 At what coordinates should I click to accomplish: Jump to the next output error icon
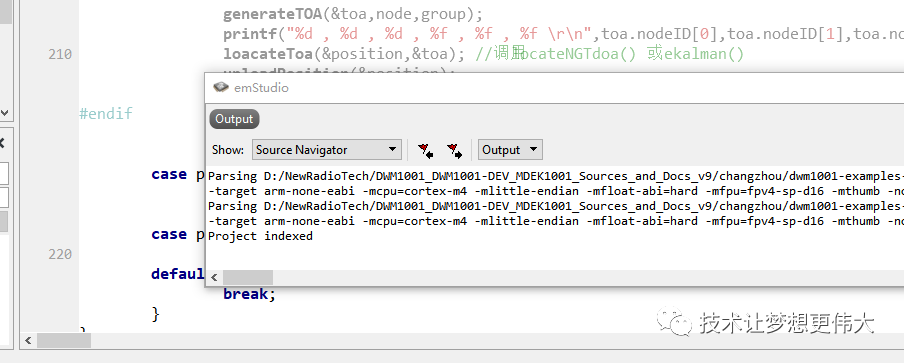(454, 150)
